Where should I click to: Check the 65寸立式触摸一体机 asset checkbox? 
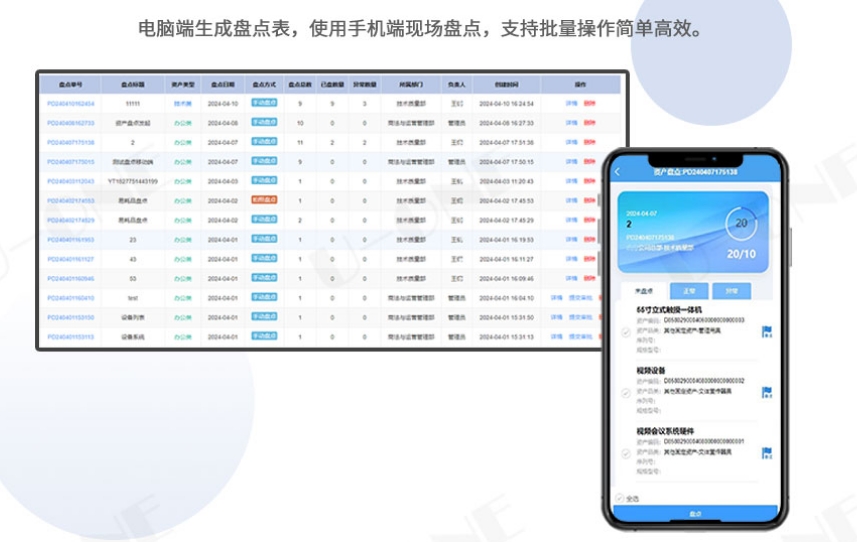[x=626, y=332]
